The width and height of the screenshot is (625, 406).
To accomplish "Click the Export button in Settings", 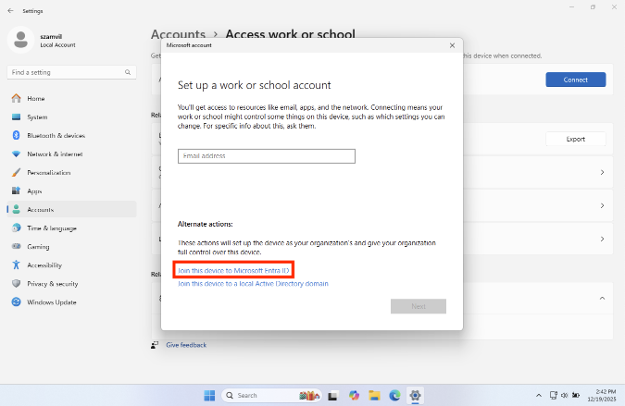I will click(576, 139).
